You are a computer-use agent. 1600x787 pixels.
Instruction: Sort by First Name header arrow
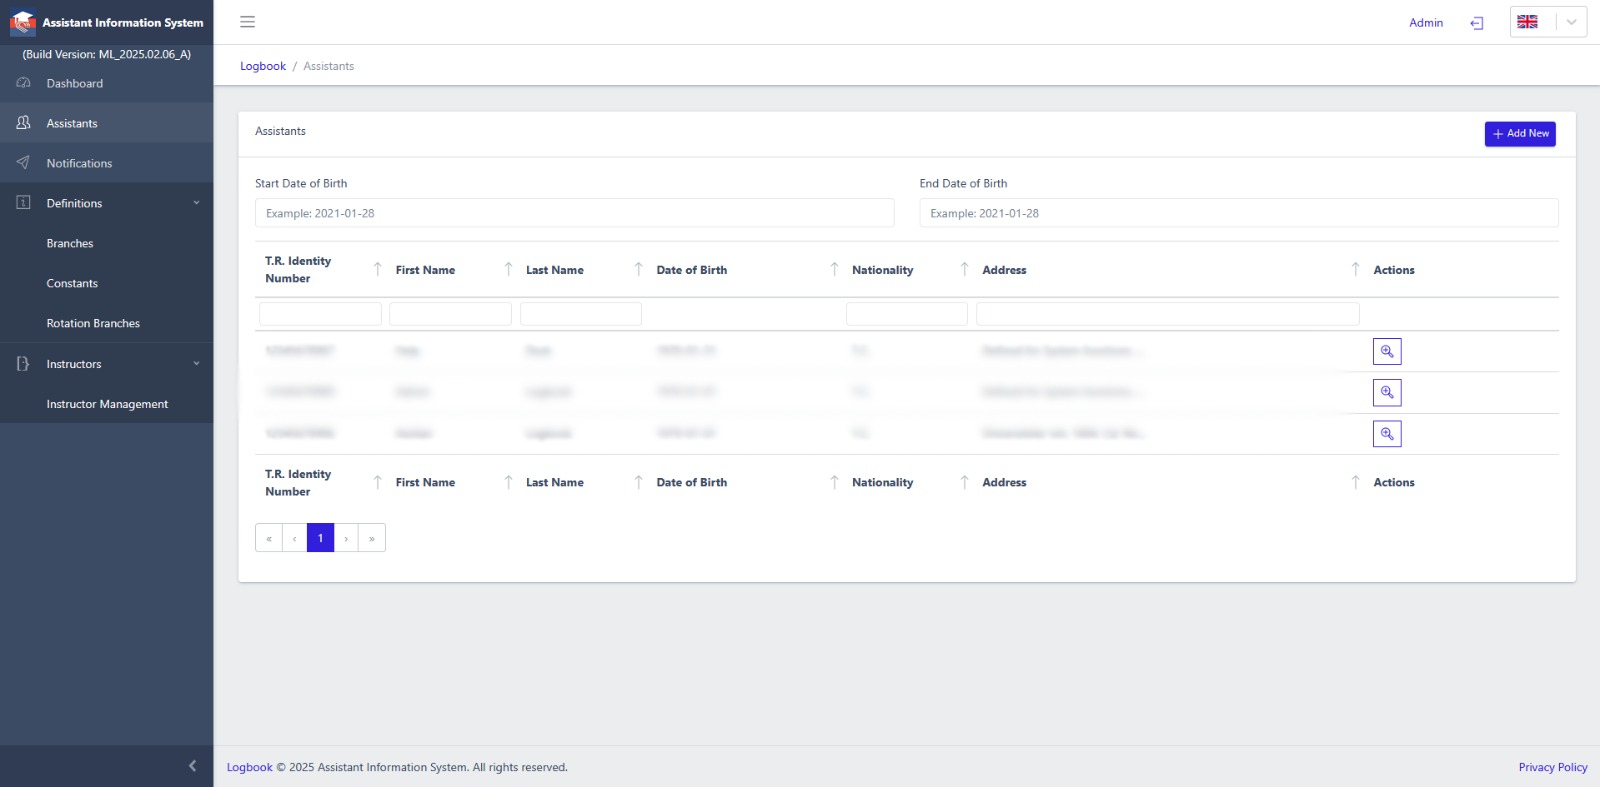coord(508,269)
